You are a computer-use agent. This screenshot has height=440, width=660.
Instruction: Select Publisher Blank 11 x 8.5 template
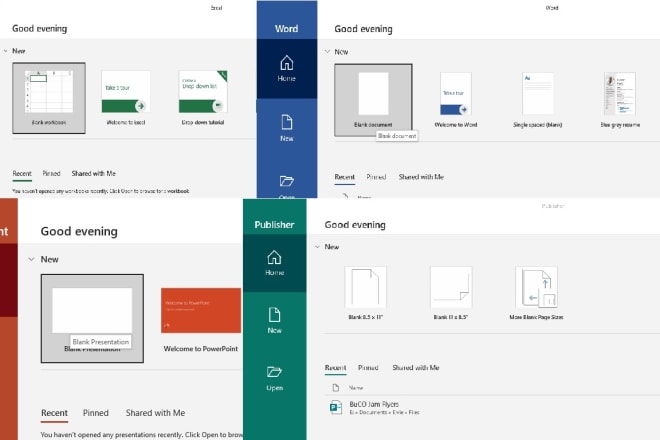click(x=451, y=293)
